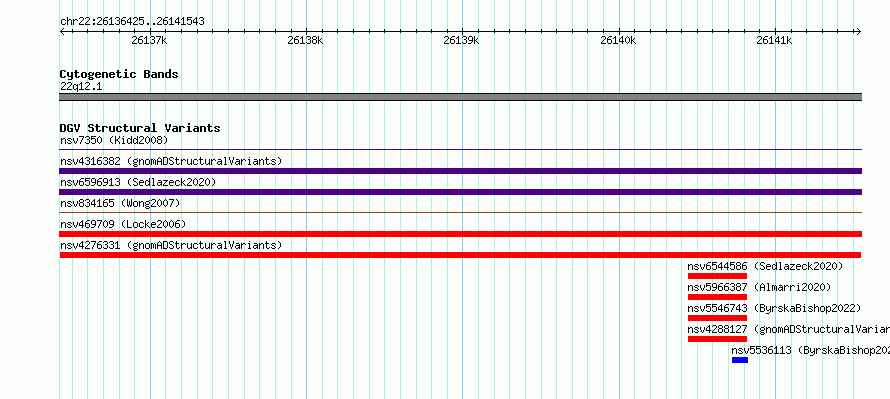Click the short red nsv5966387 bar

tap(717, 297)
